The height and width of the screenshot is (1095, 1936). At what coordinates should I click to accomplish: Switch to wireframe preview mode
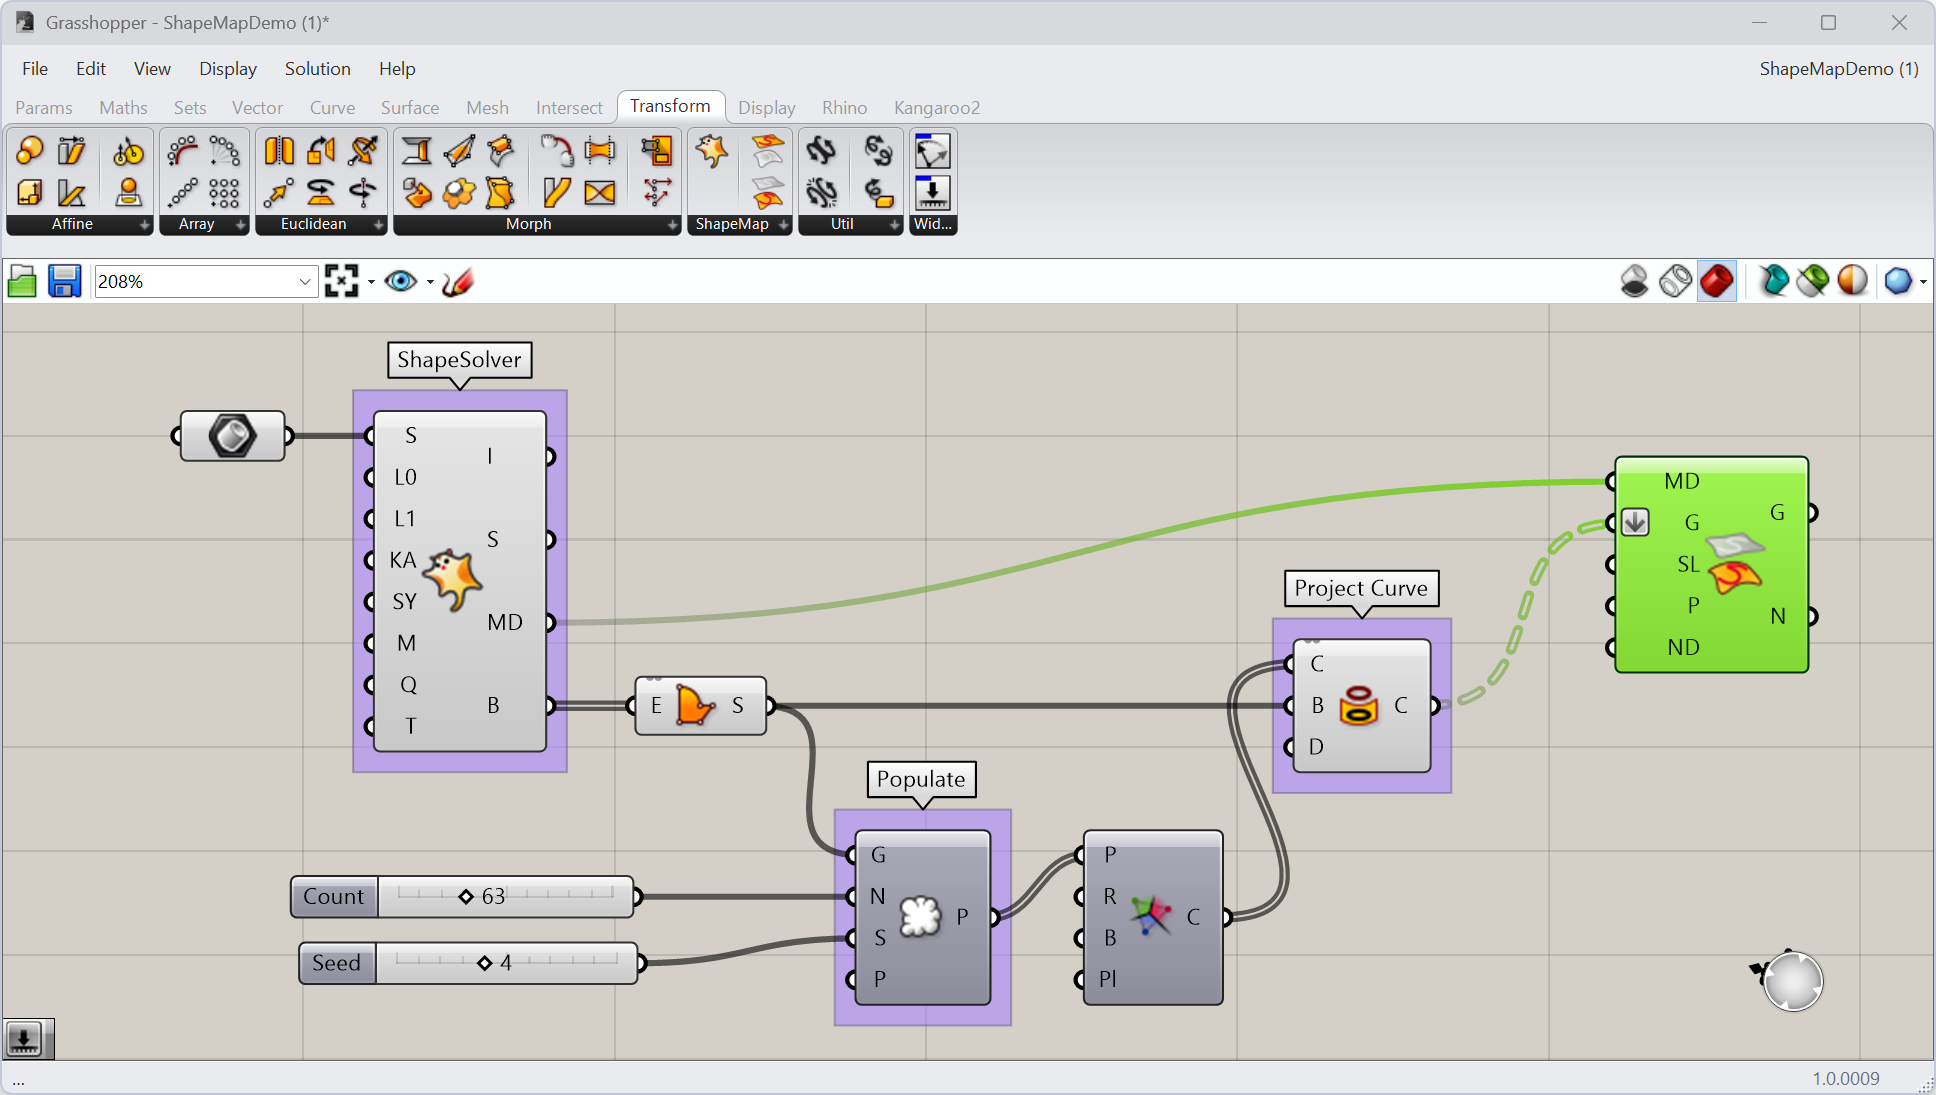coord(1675,281)
